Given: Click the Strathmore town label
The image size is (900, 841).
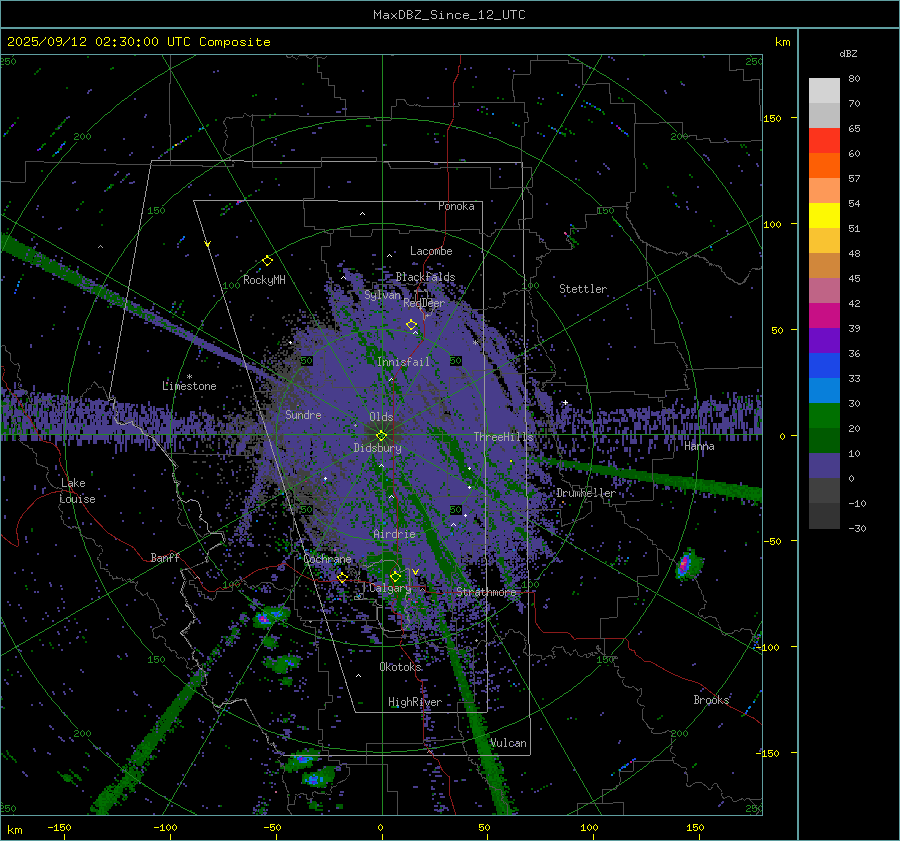Looking at the screenshot, I should [x=486, y=592].
